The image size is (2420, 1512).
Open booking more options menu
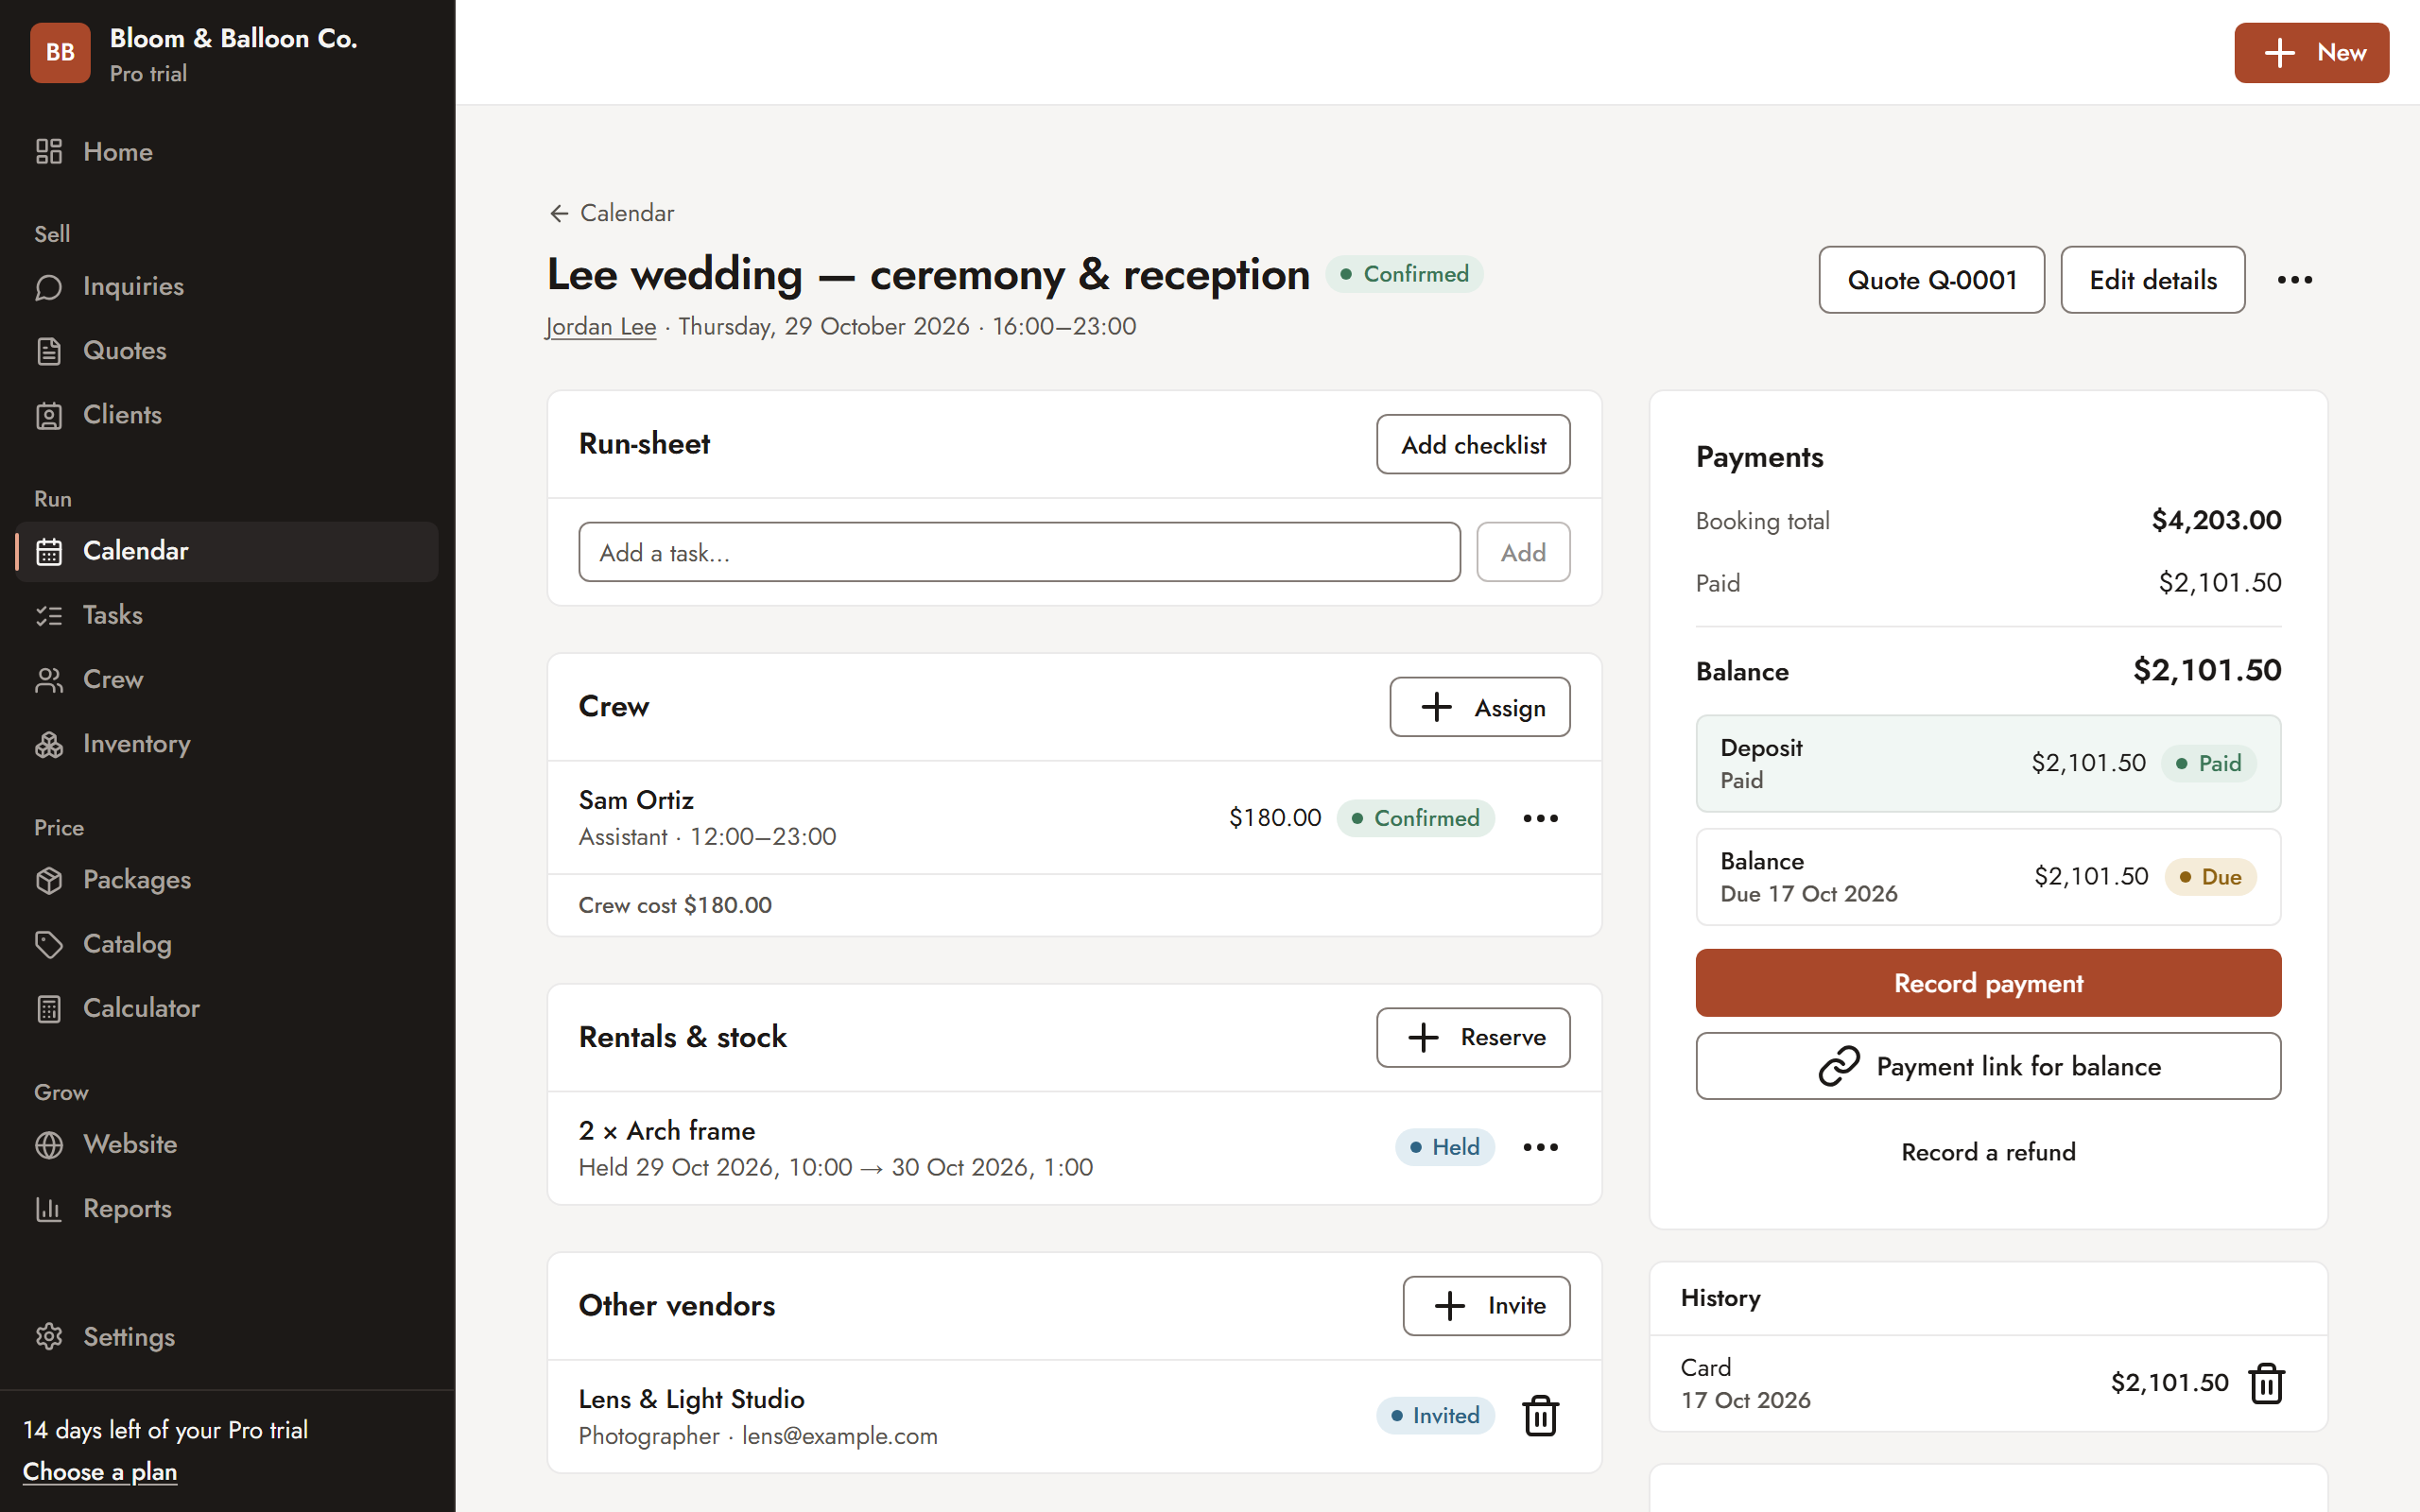pos(2295,280)
